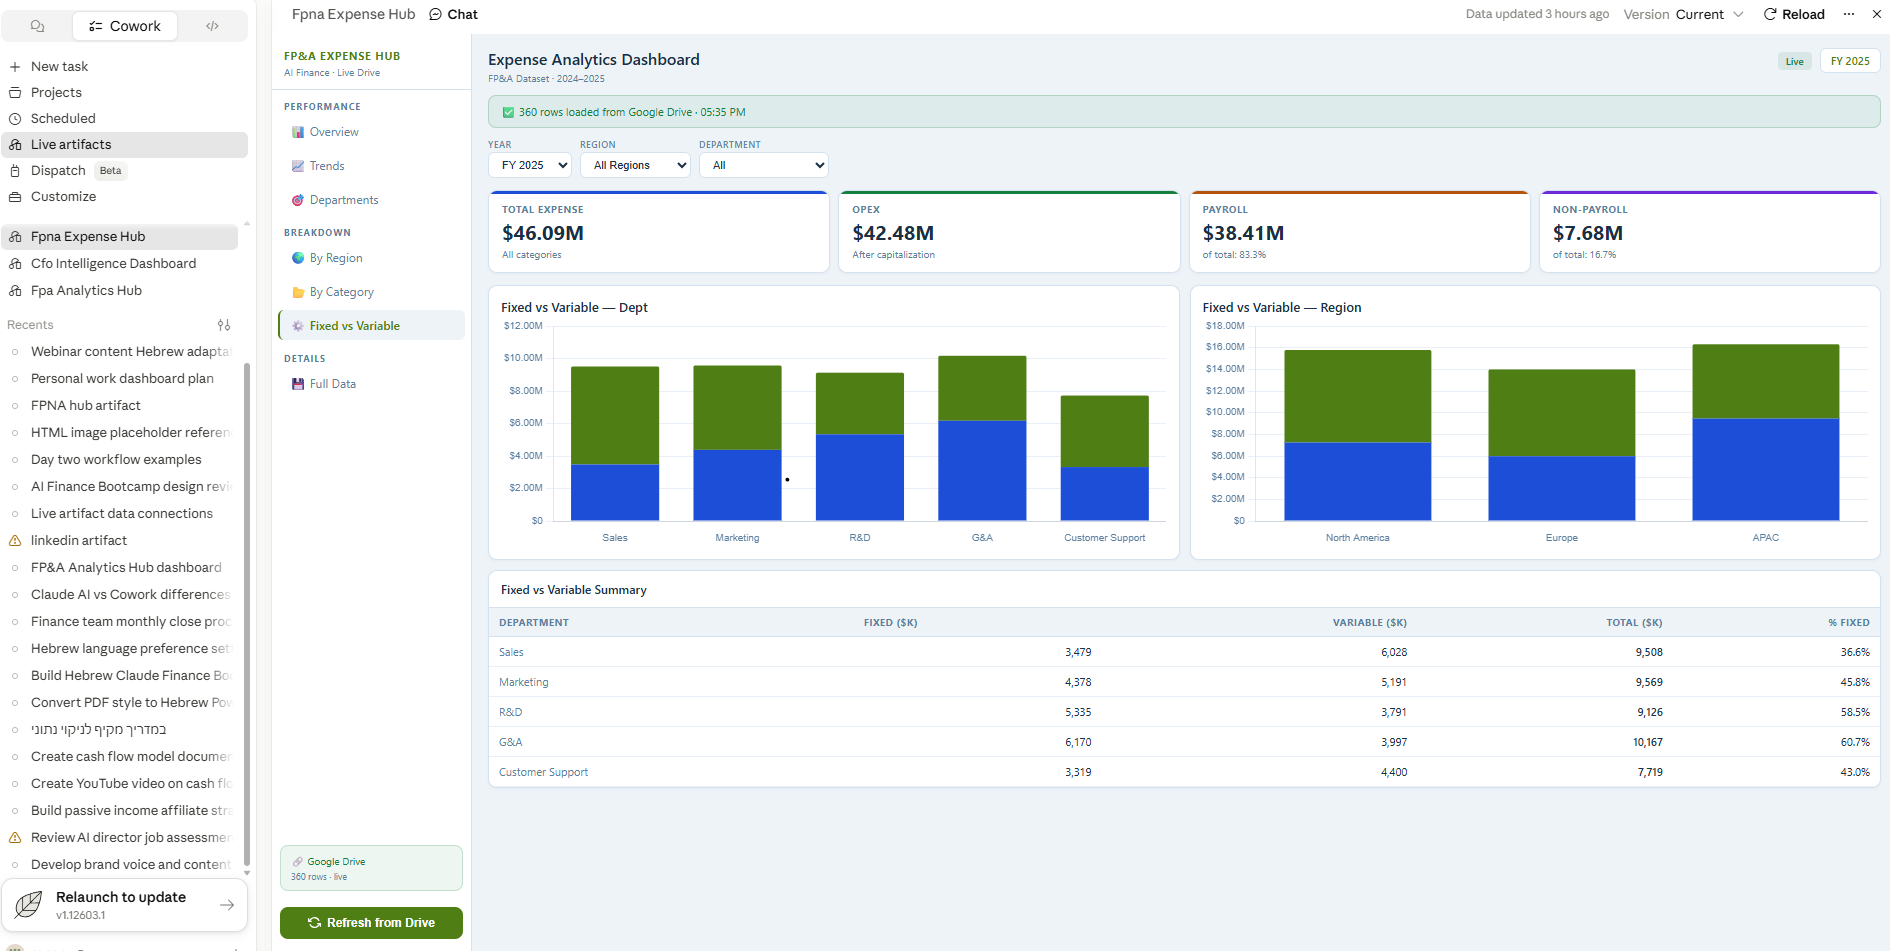Click the FY 2025 badge button

tap(1850, 61)
